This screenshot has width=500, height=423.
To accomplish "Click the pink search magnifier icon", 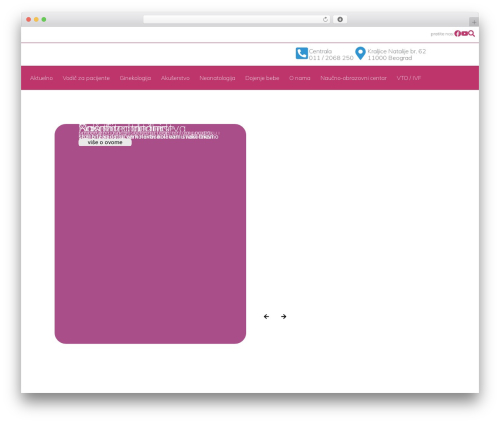I will pos(471,33).
